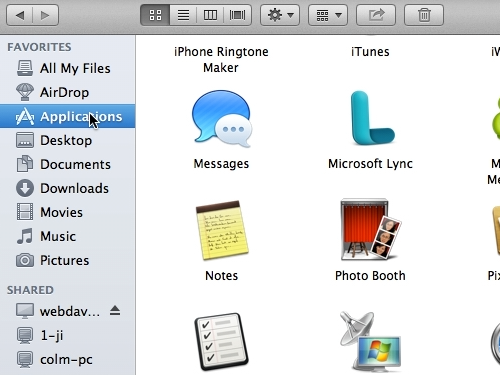Click the webdav display icon

(x=25, y=311)
